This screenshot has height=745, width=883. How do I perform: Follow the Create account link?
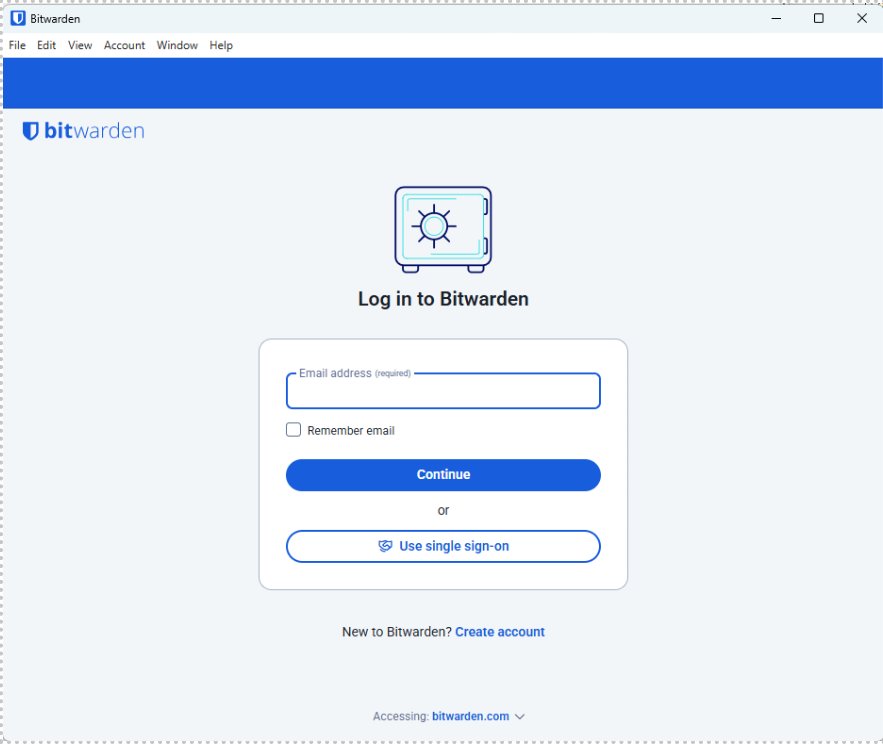pos(500,632)
